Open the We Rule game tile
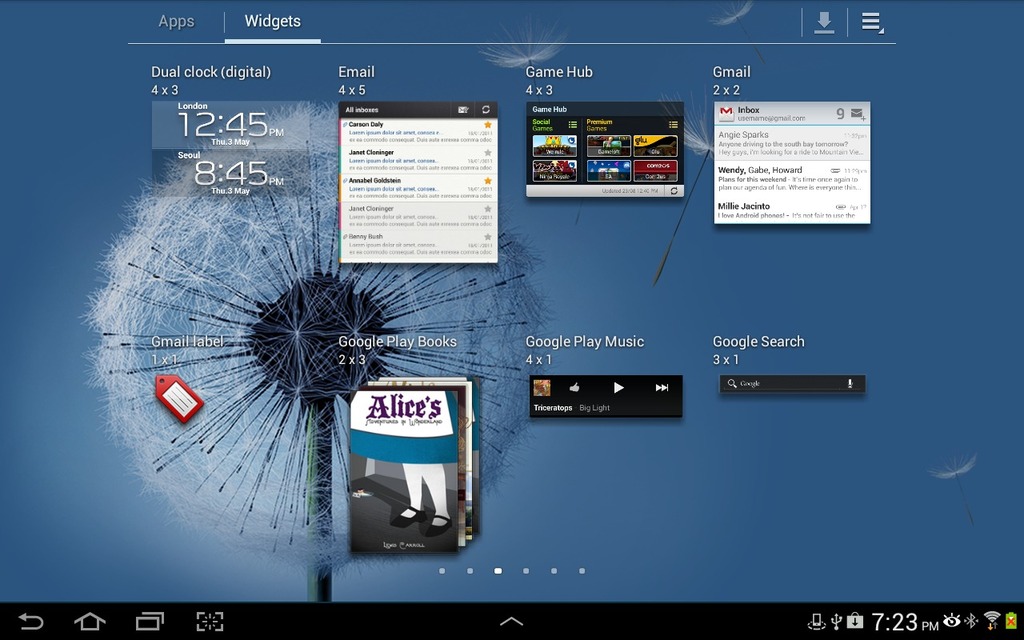Viewport: 1024px width, 640px height. click(x=555, y=146)
